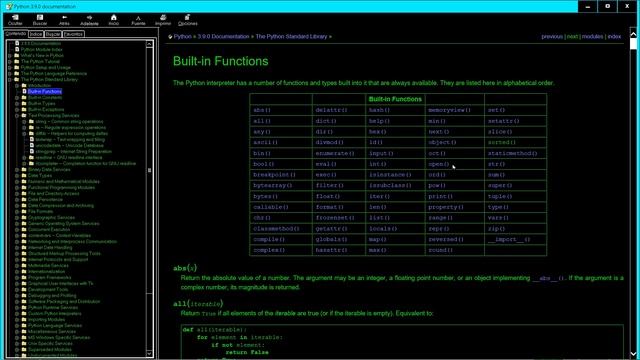Expand string — Common string operations node
The width and height of the screenshot is (640, 360).
tap(24, 122)
